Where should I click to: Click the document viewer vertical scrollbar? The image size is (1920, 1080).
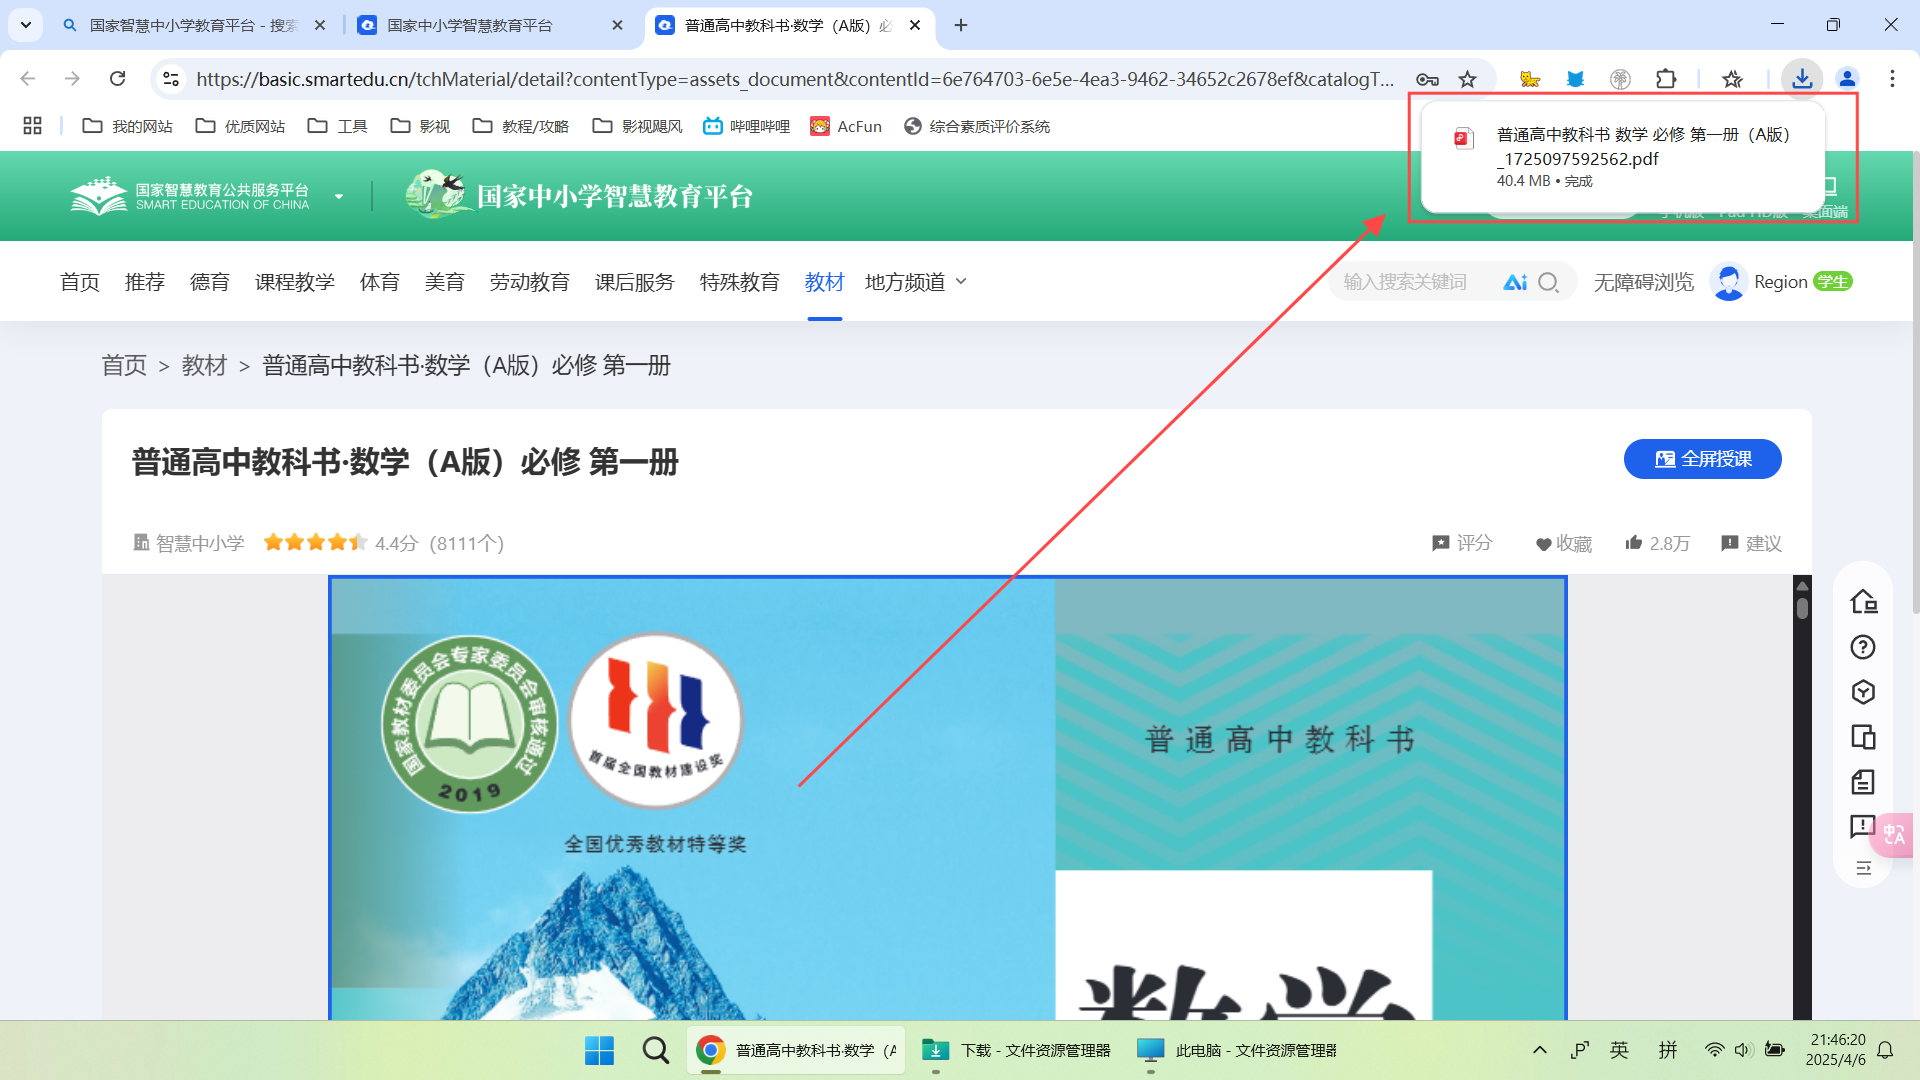tap(1802, 800)
